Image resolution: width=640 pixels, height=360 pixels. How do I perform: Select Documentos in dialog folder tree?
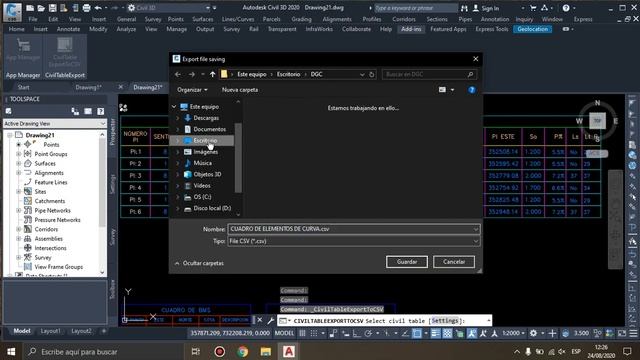pos(209,129)
